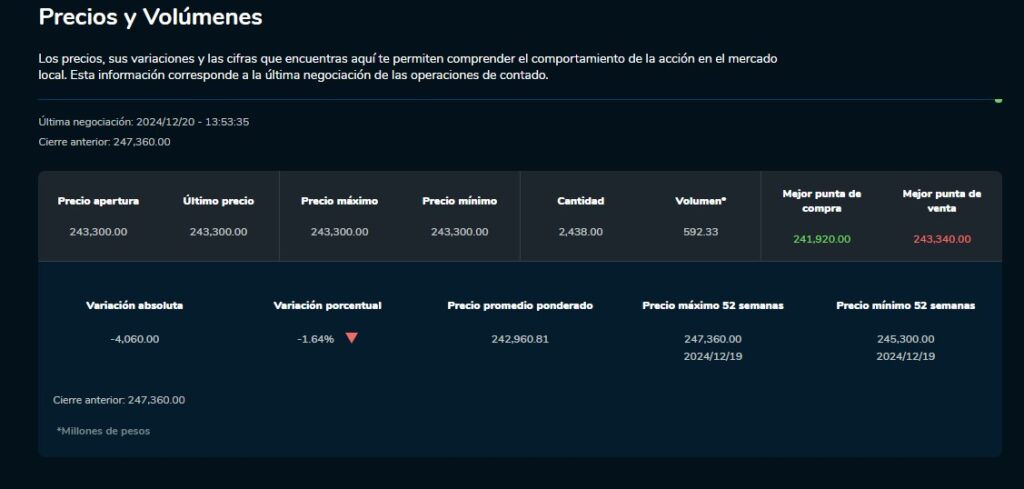
Task: Click the Volumen* column header
Action: click(701, 201)
